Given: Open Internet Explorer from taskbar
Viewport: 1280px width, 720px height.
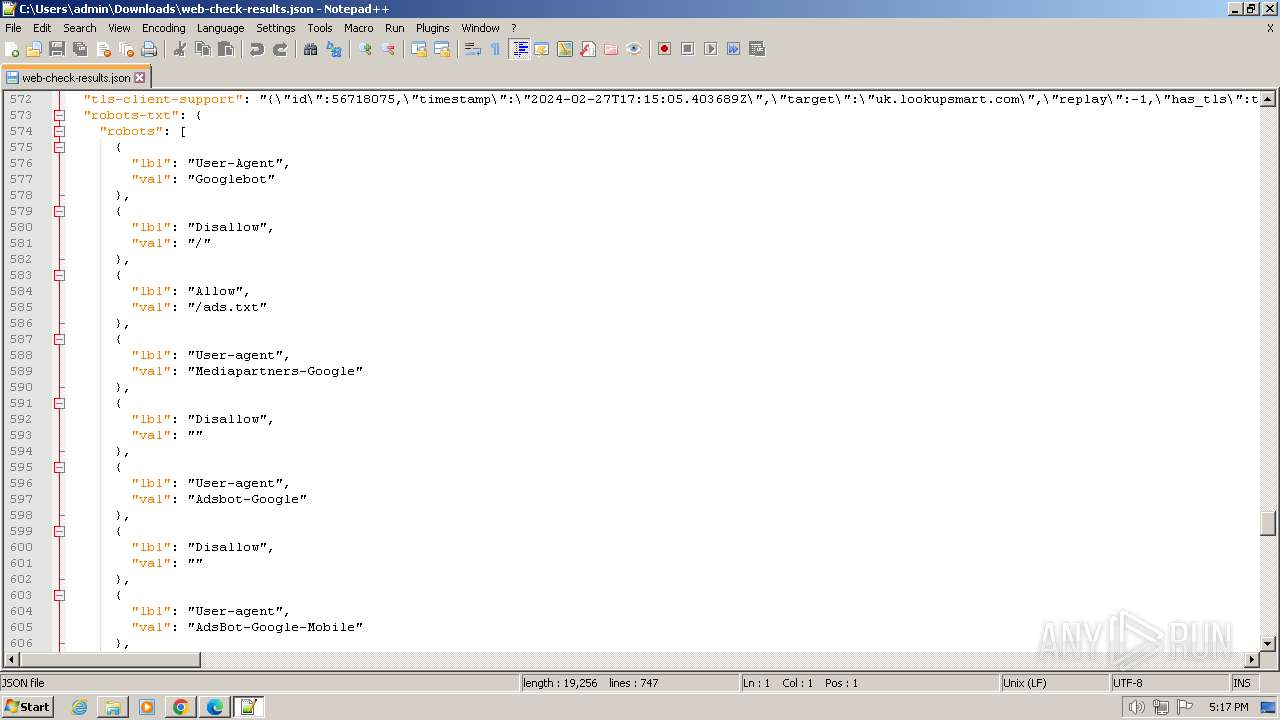Looking at the screenshot, I should tap(79, 707).
